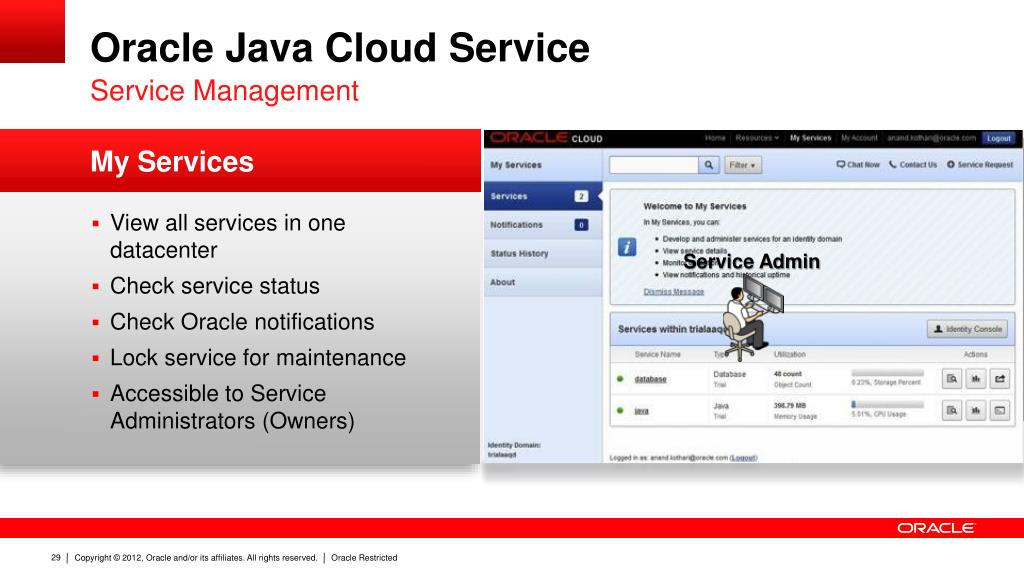Open the Identity Console button
Image resolution: width=1024 pixels, height=576 pixels.
[967, 329]
